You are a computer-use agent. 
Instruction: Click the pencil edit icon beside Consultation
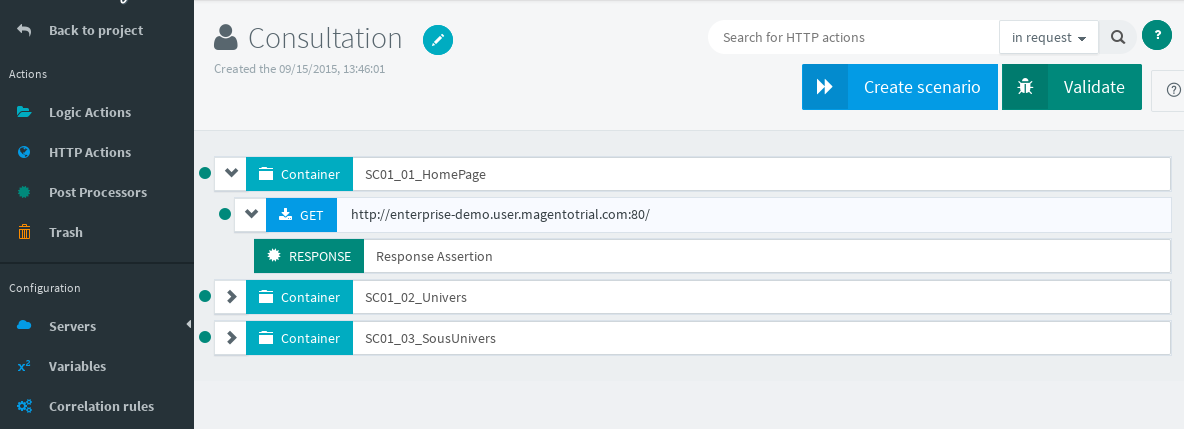[438, 39]
